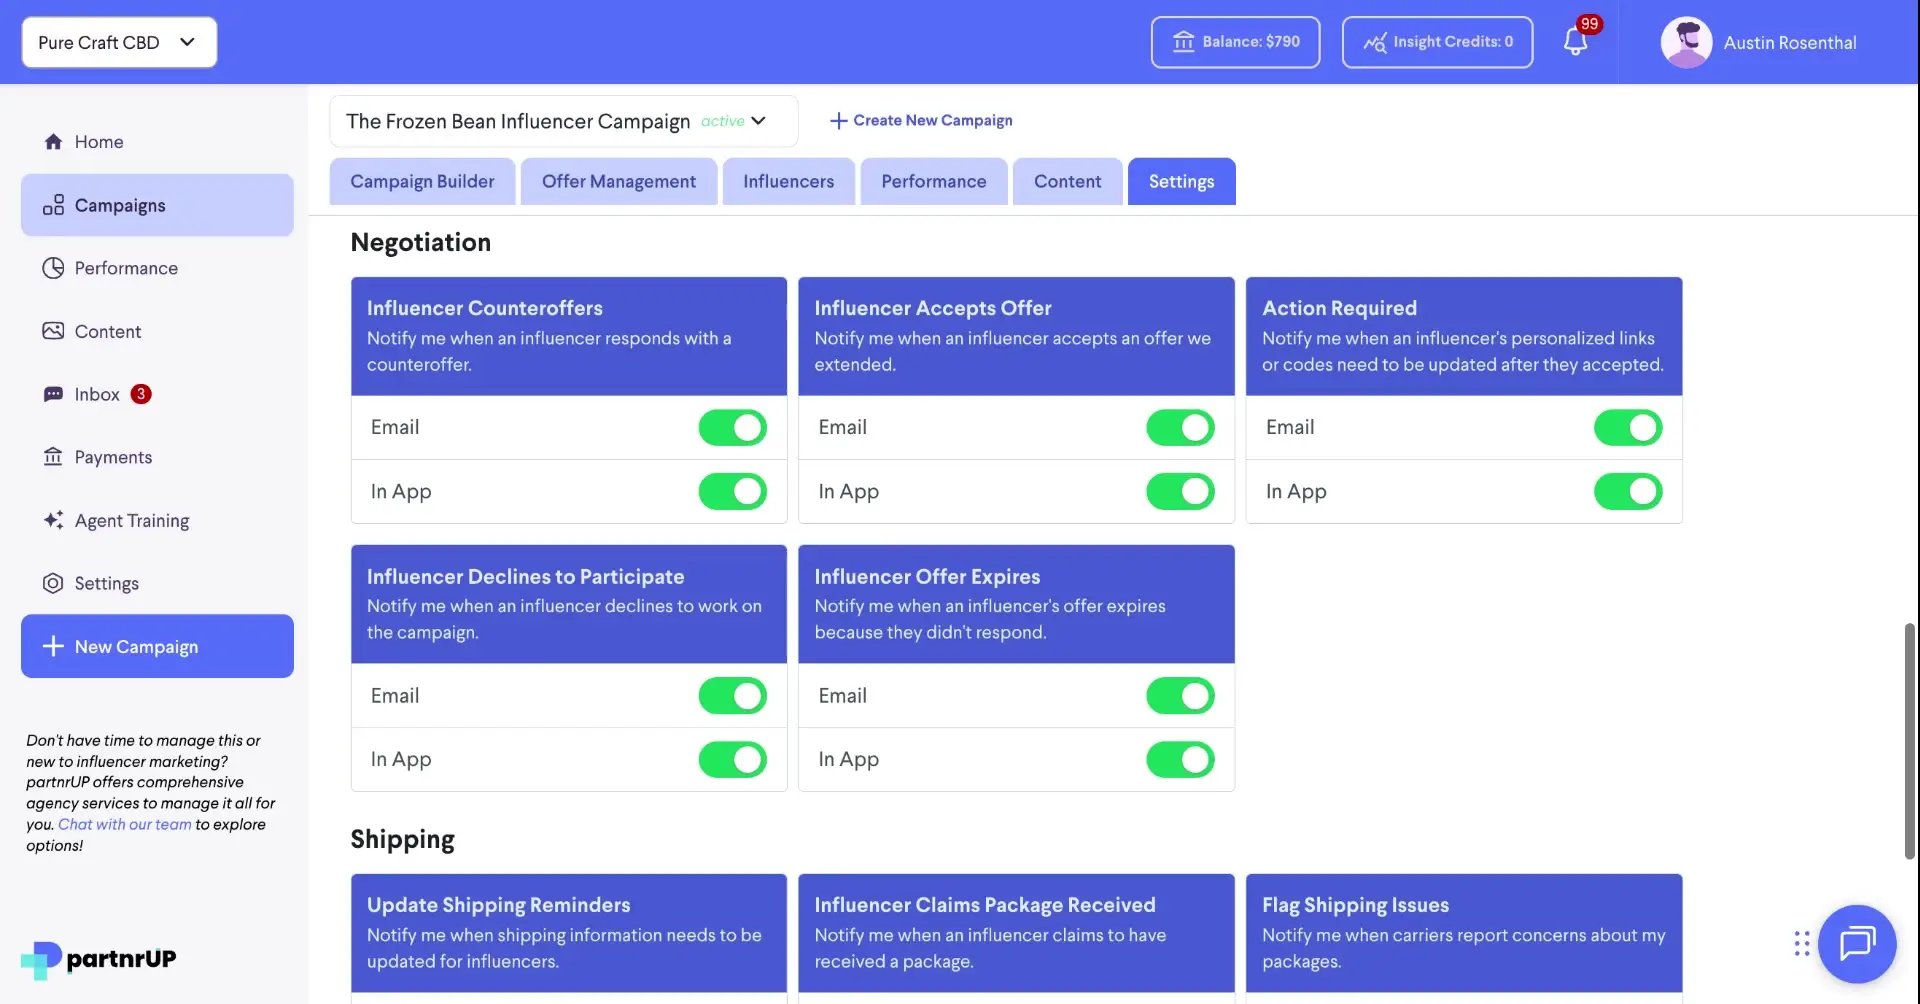The height and width of the screenshot is (1004, 1920).
Task: Click the Insight Credits indicator
Action: tap(1437, 42)
